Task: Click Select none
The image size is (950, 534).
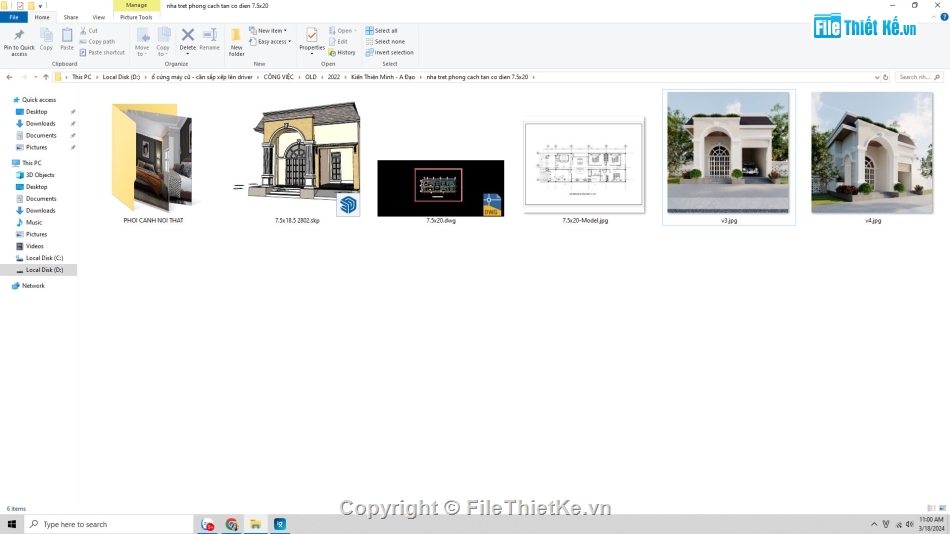Action: pos(385,41)
